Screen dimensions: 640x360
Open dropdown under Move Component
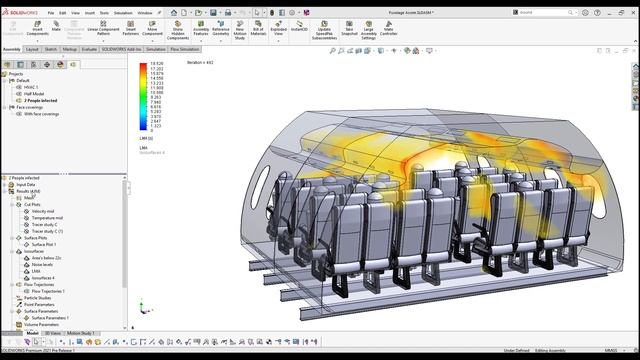click(x=152, y=41)
